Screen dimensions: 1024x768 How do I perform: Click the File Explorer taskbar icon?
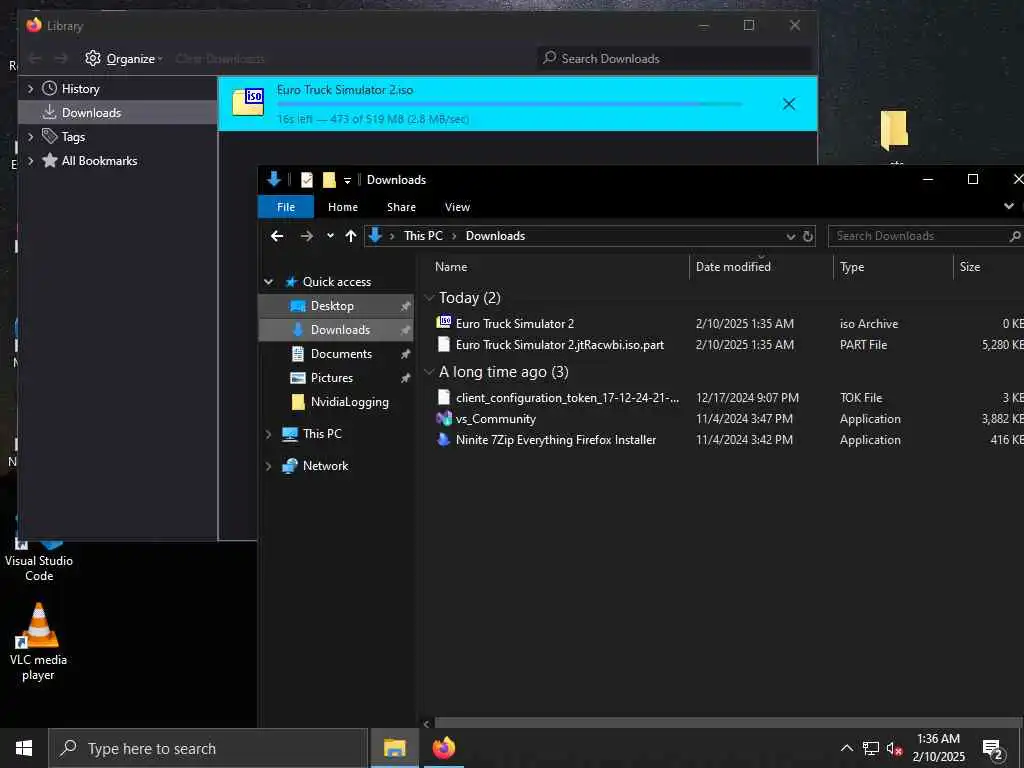(394, 748)
